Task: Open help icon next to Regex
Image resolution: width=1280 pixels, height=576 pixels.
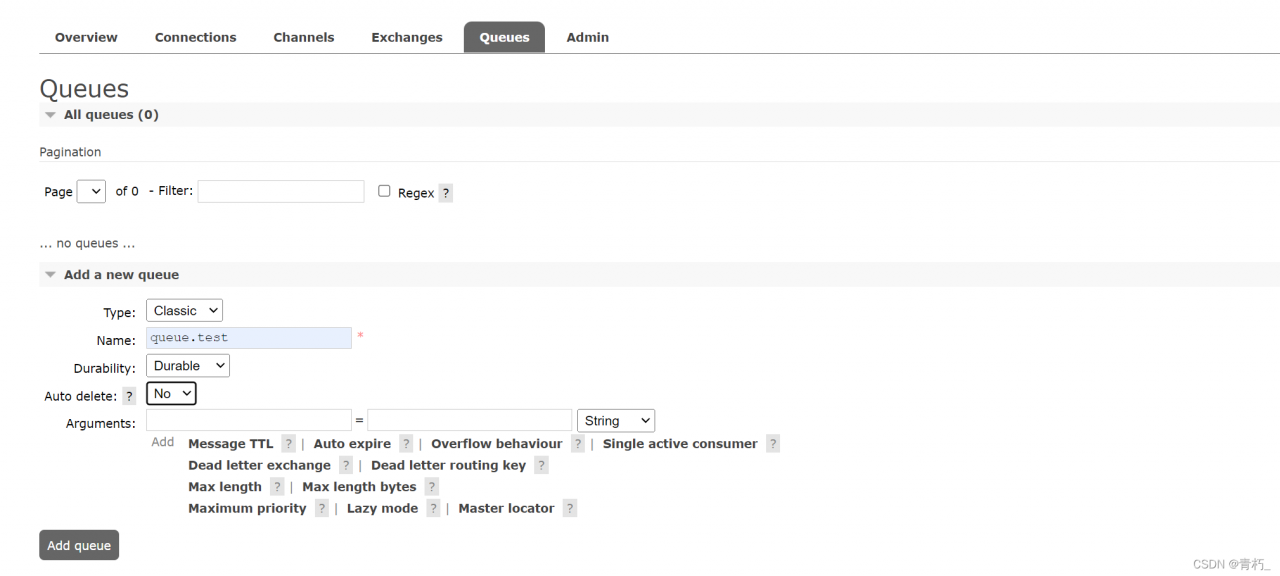Action: (x=446, y=193)
